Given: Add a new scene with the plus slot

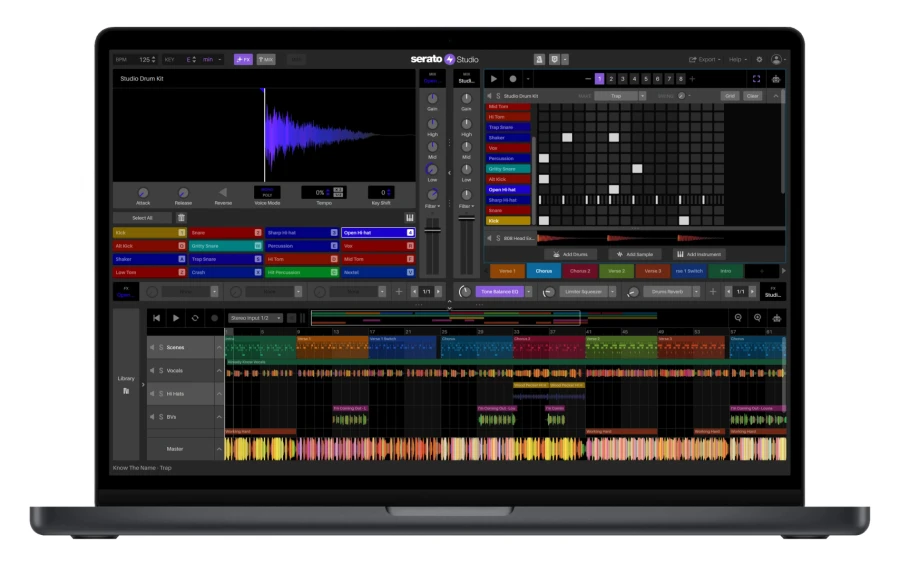Looking at the screenshot, I should [x=762, y=271].
